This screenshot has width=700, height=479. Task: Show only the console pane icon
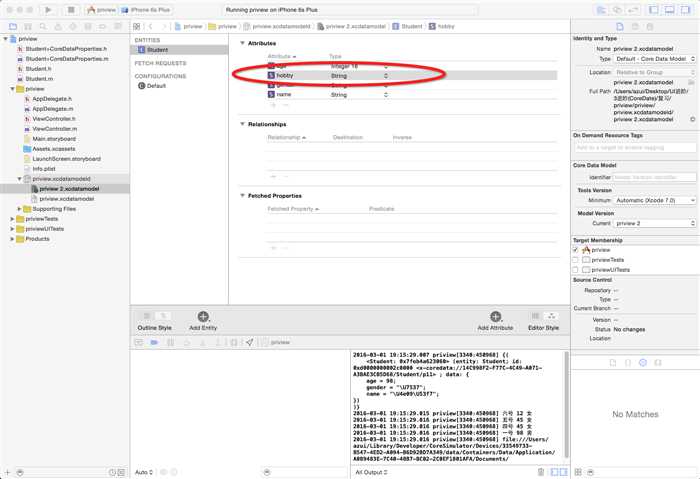coord(563,472)
